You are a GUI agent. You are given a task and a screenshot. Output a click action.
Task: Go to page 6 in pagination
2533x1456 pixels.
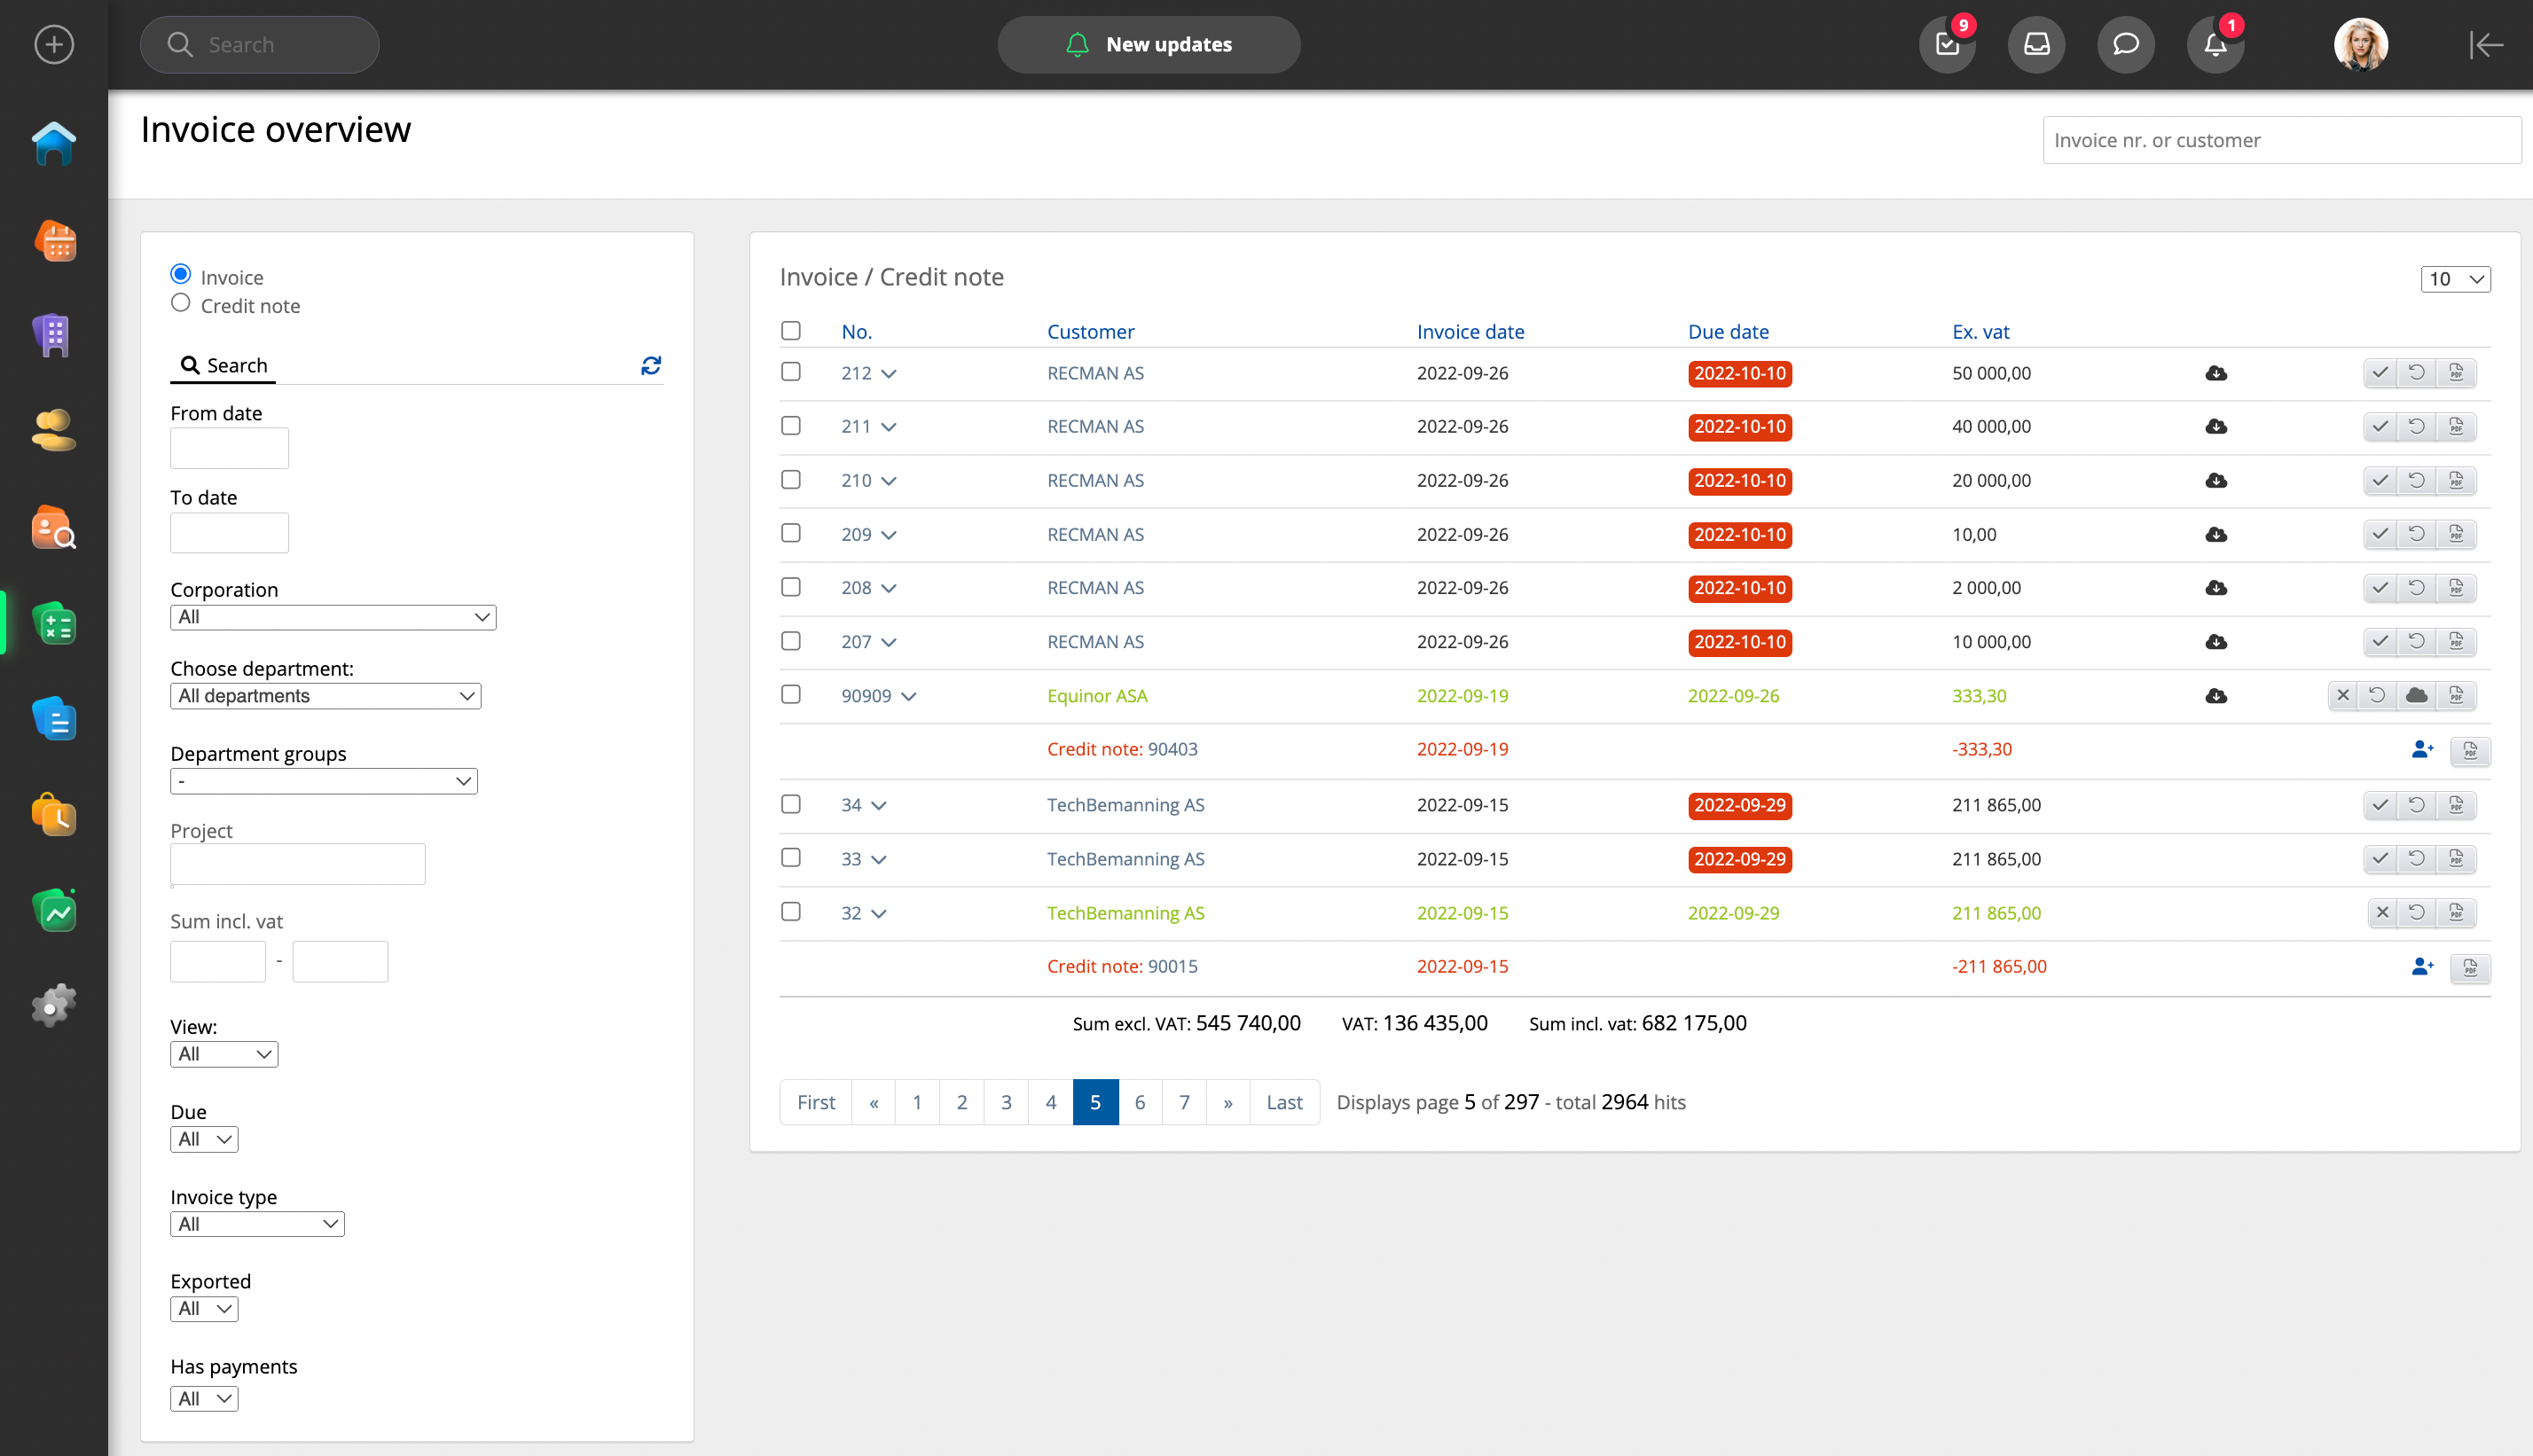[1139, 1102]
